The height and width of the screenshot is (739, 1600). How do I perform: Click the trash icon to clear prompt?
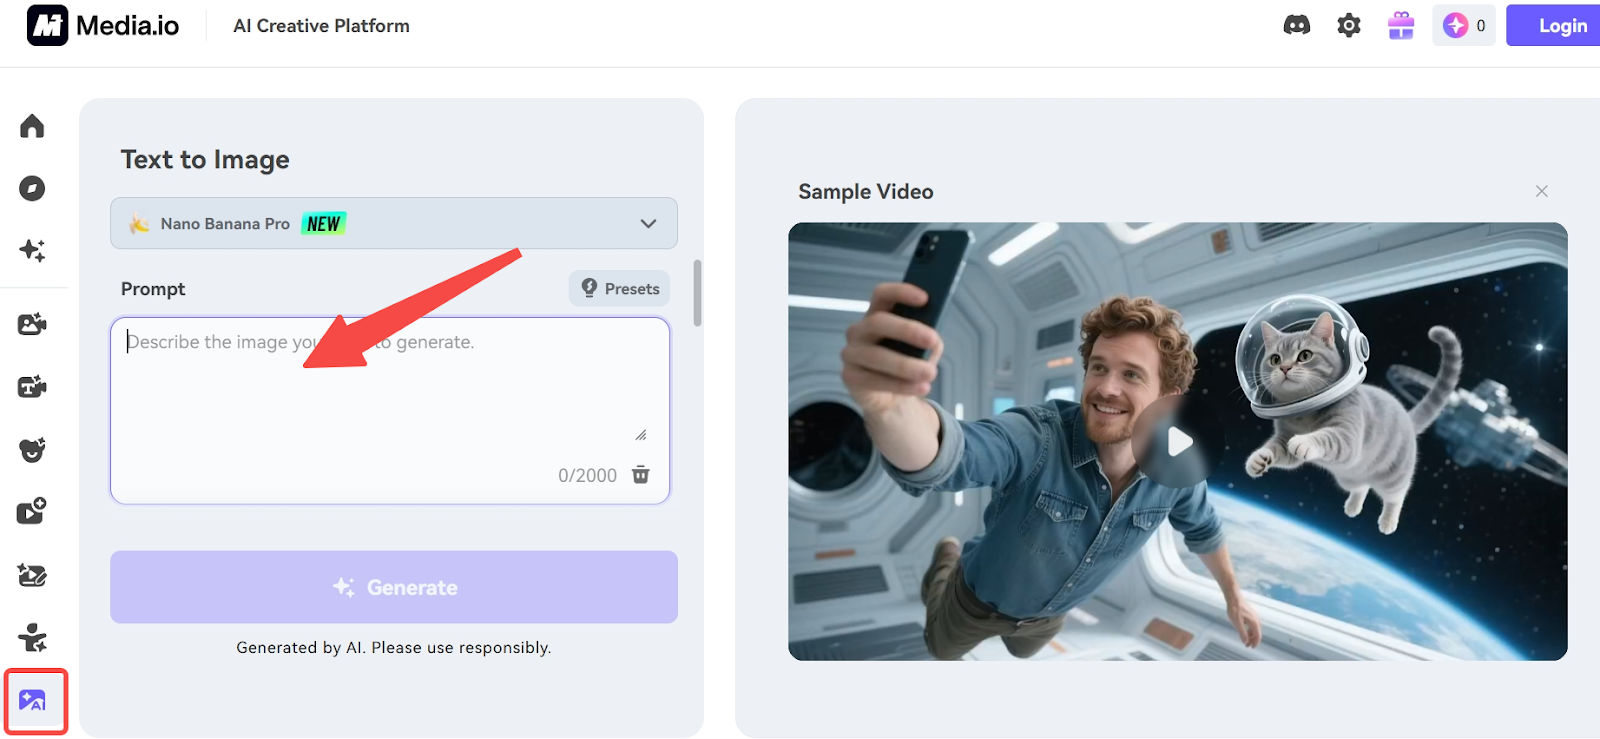click(641, 475)
